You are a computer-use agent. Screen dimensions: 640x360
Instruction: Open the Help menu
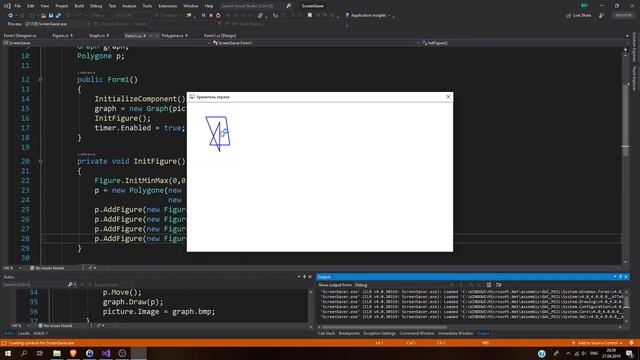click(x=209, y=6)
